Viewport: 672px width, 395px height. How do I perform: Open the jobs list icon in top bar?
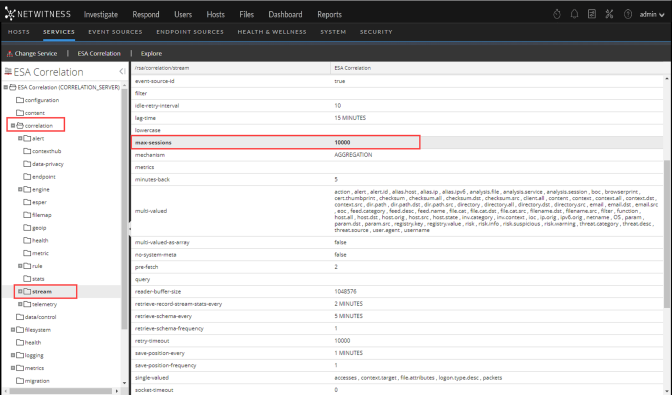point(592,14)
